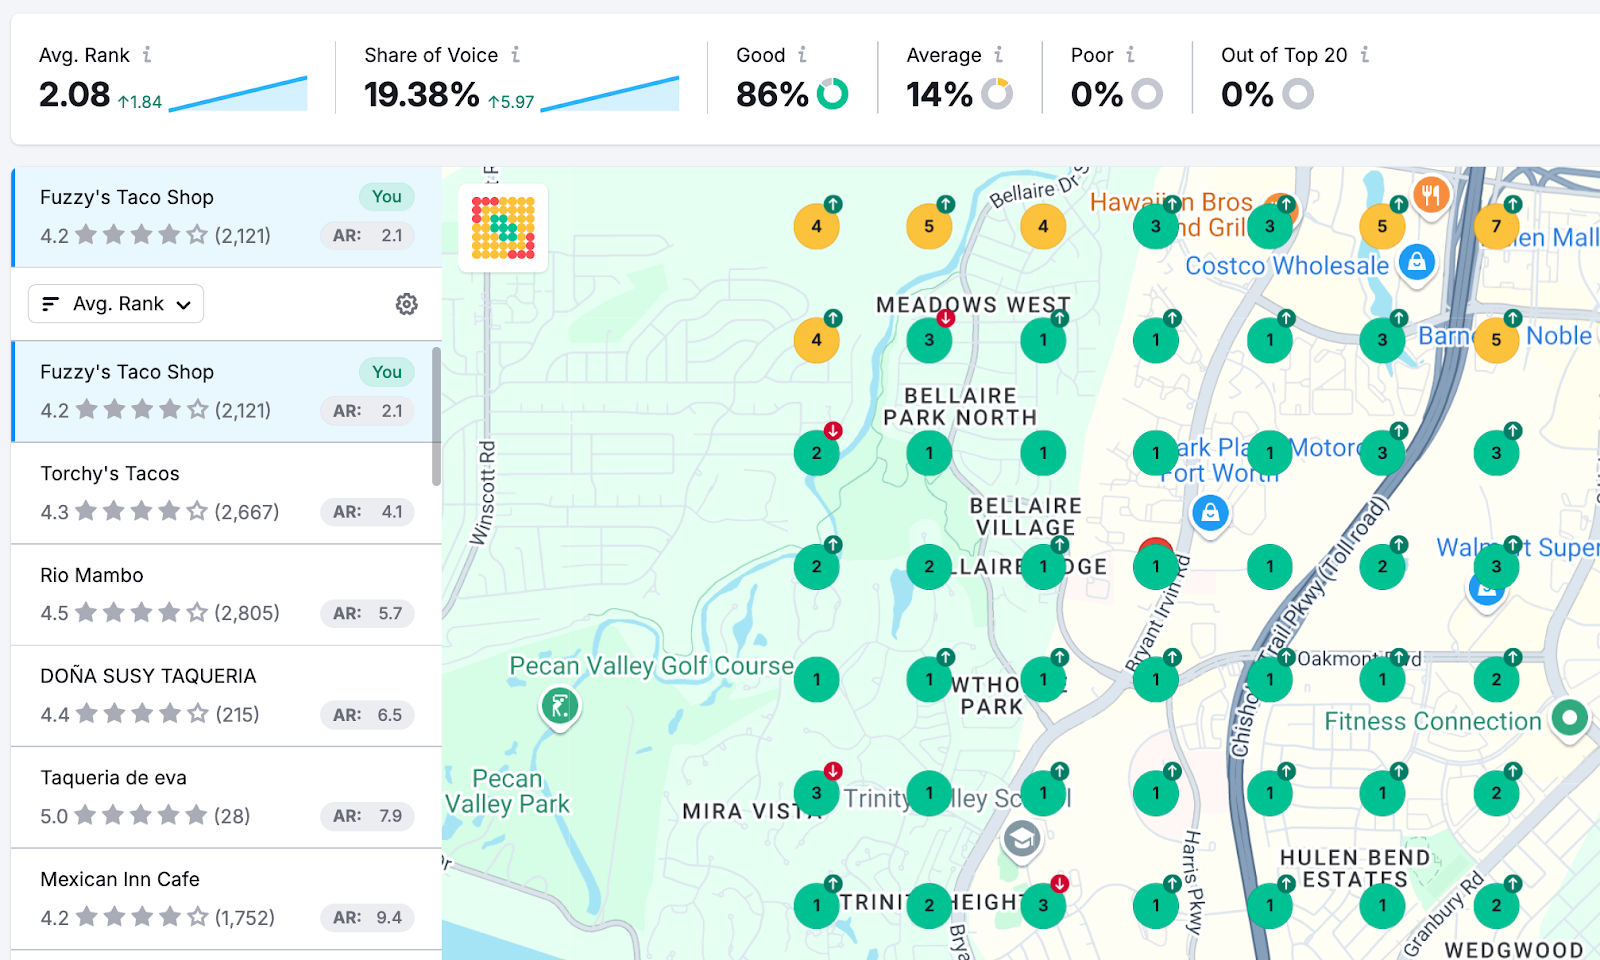Viewport: 1600px width, 960px height.
Task: Click the heatmap grid thumbnail on the map
Action: pyautogui.click(x=503, y=227)
